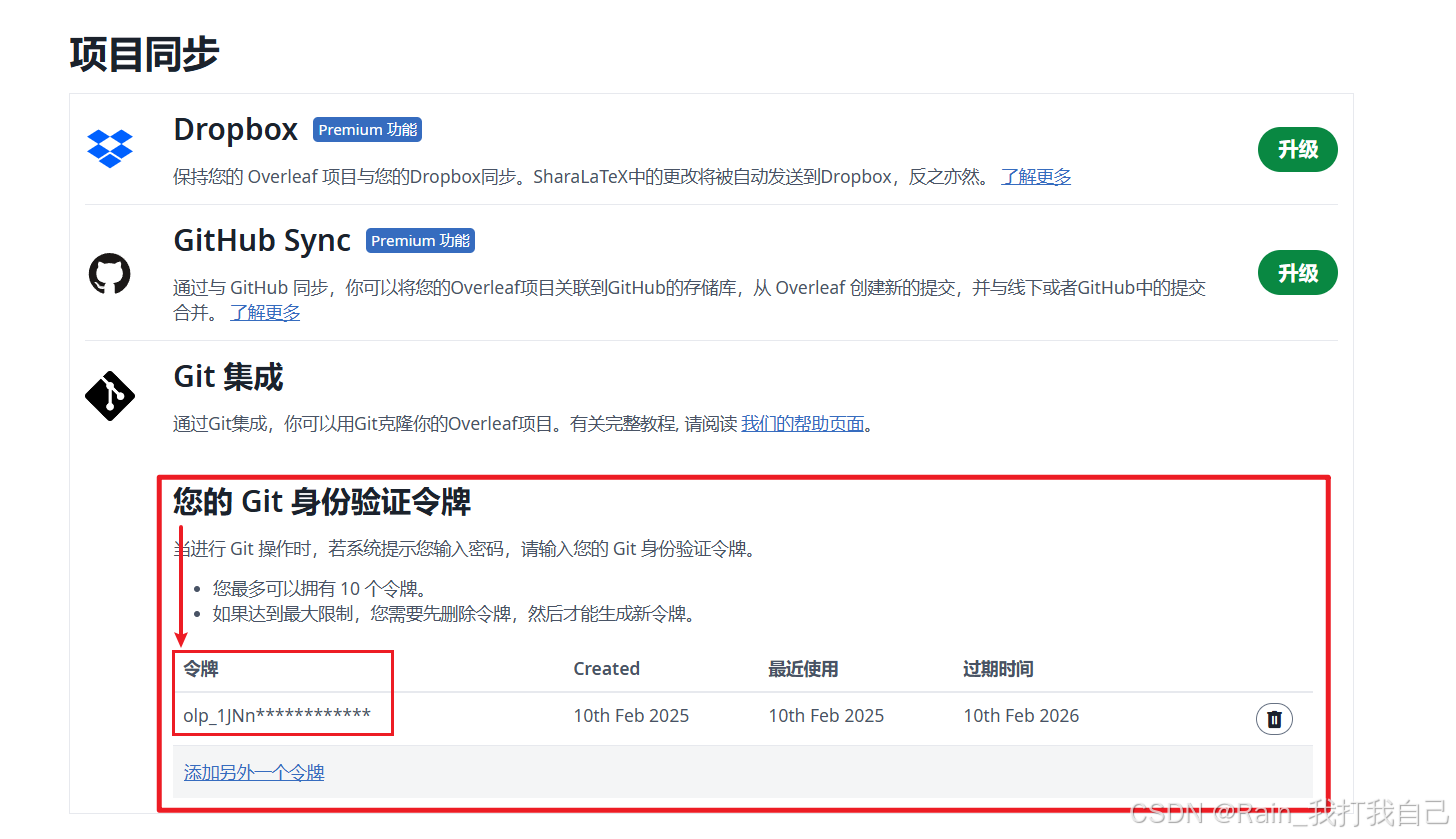Screen dimensions: 1456x839
Task: Click the 最近使用 column header
Action: point(802,668)
